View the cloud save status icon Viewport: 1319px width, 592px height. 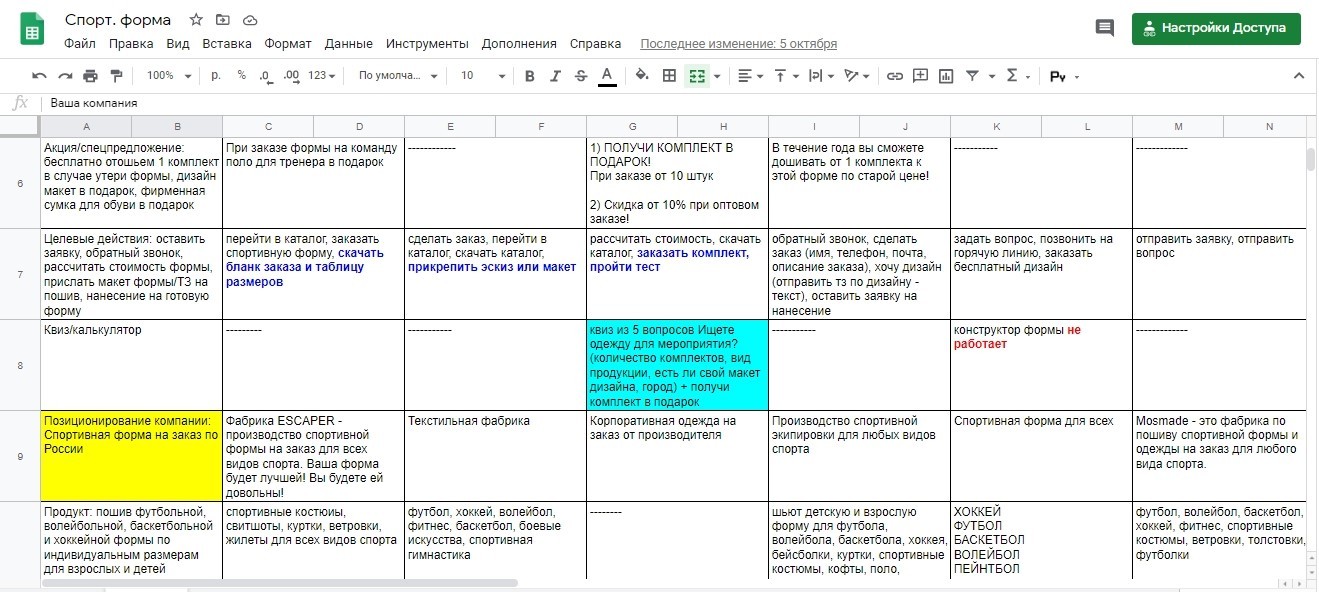[250, 20]
